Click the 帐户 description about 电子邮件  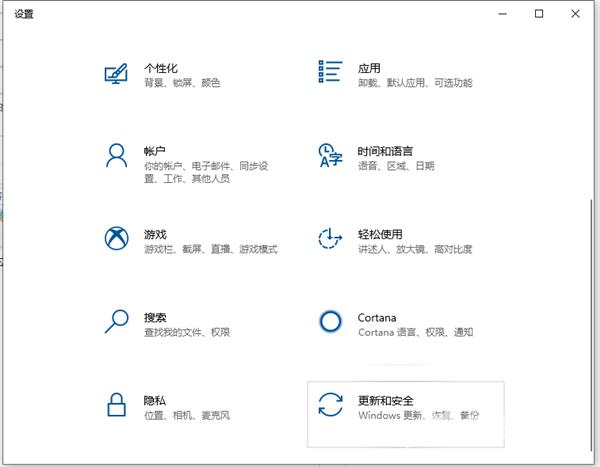pos(206,172)
